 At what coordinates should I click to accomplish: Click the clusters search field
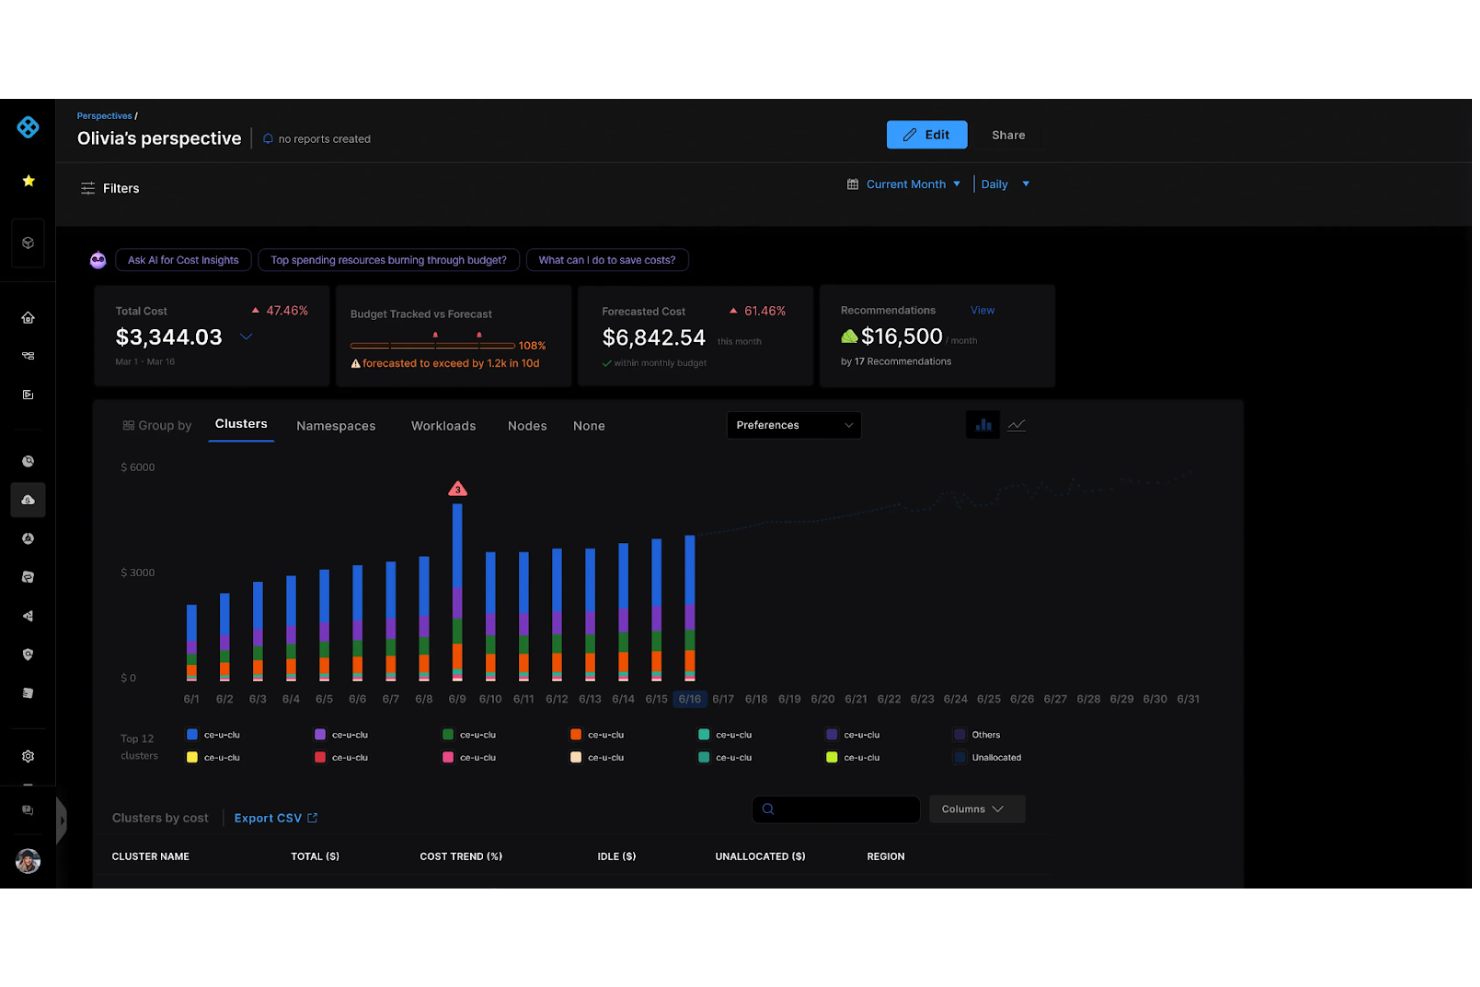tap(836, 809)
